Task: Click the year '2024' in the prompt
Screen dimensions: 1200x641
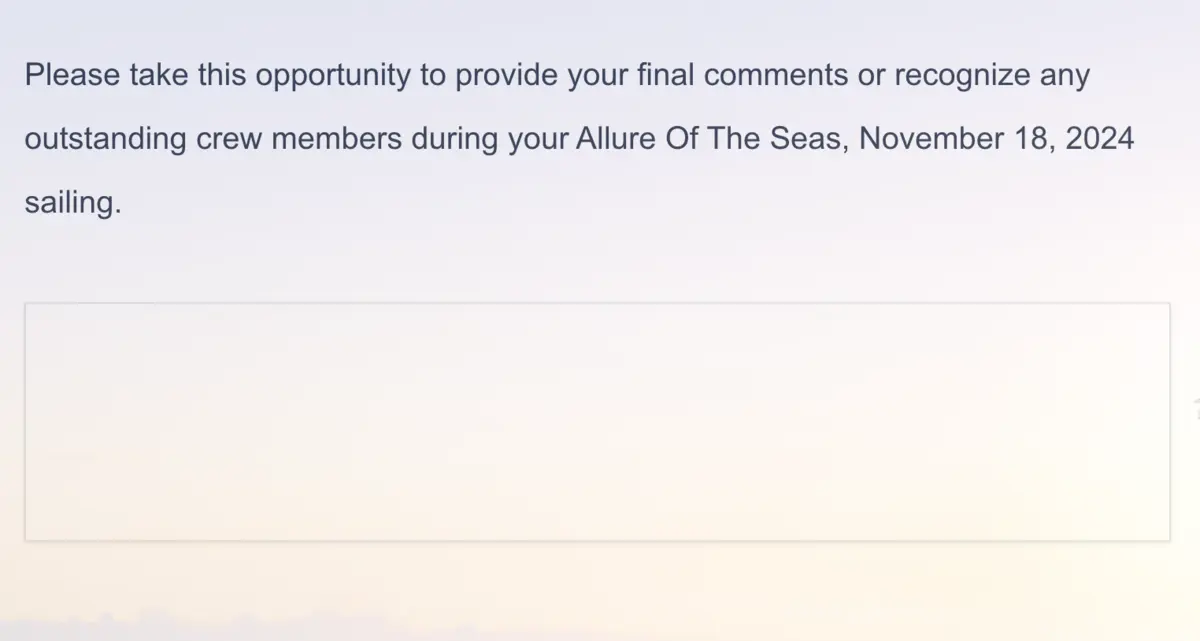Action: point(1099,139)
